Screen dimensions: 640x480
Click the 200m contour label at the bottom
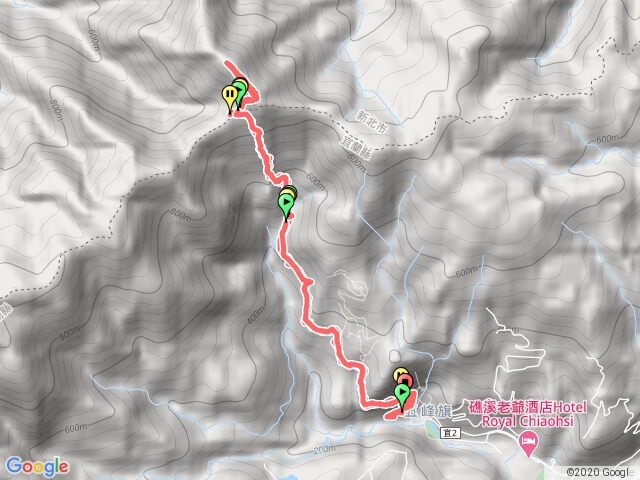[x=324, y=450]
